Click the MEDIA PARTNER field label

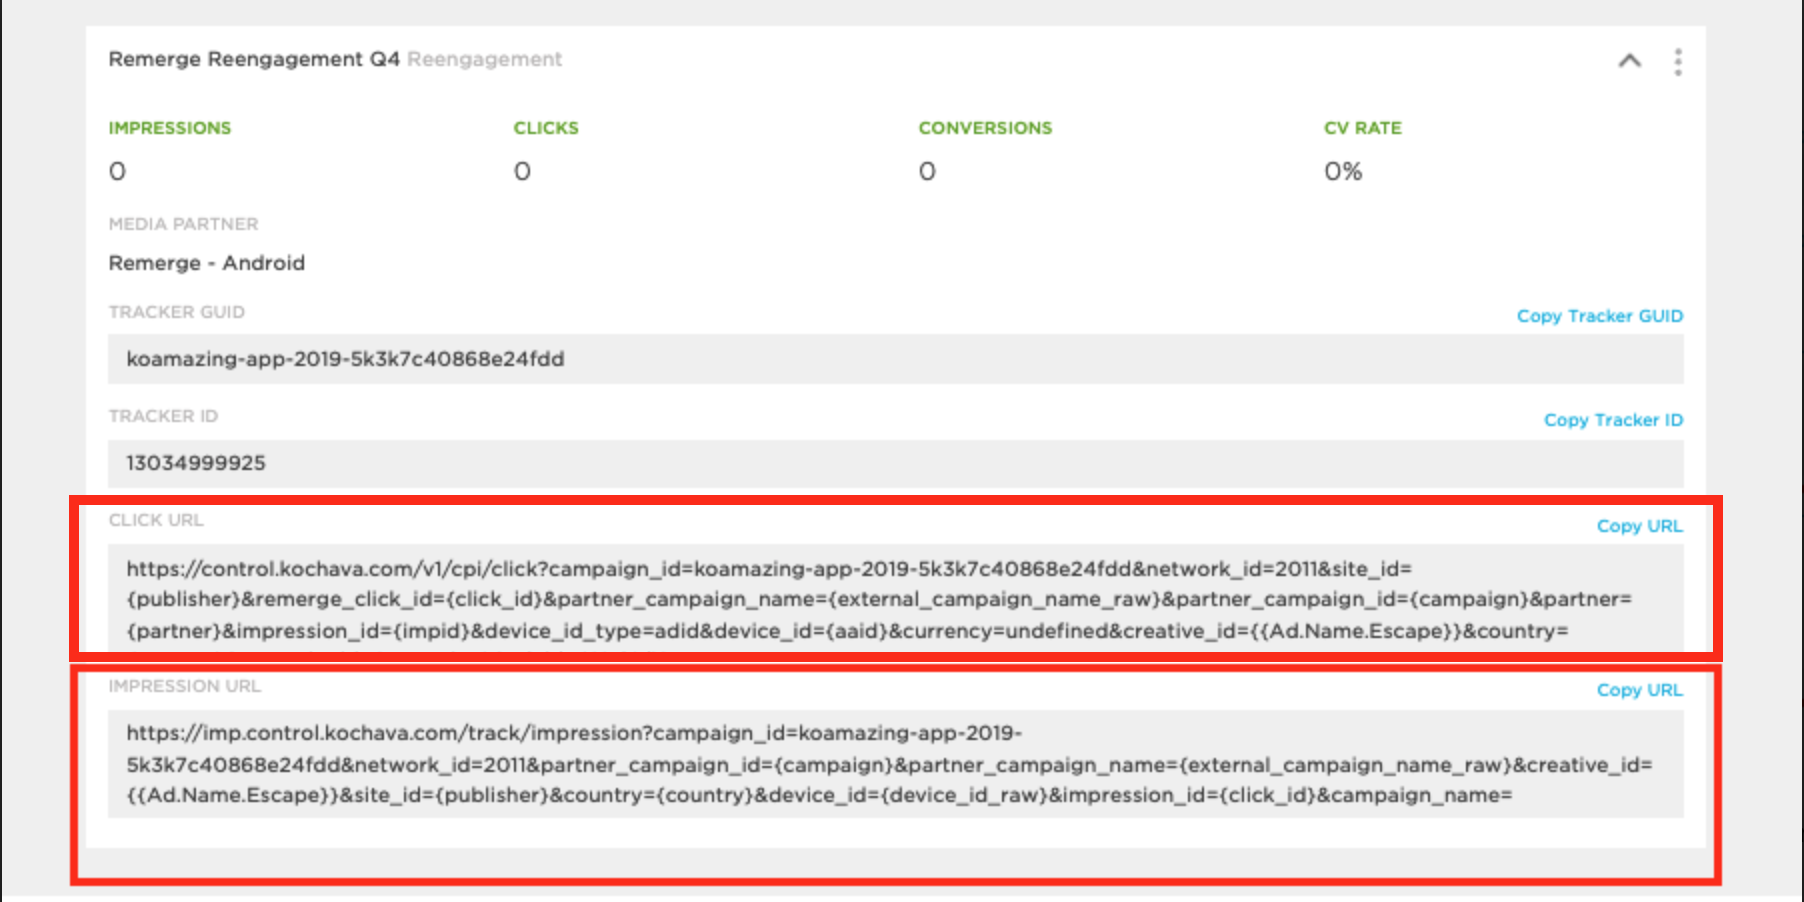[183, 224]
